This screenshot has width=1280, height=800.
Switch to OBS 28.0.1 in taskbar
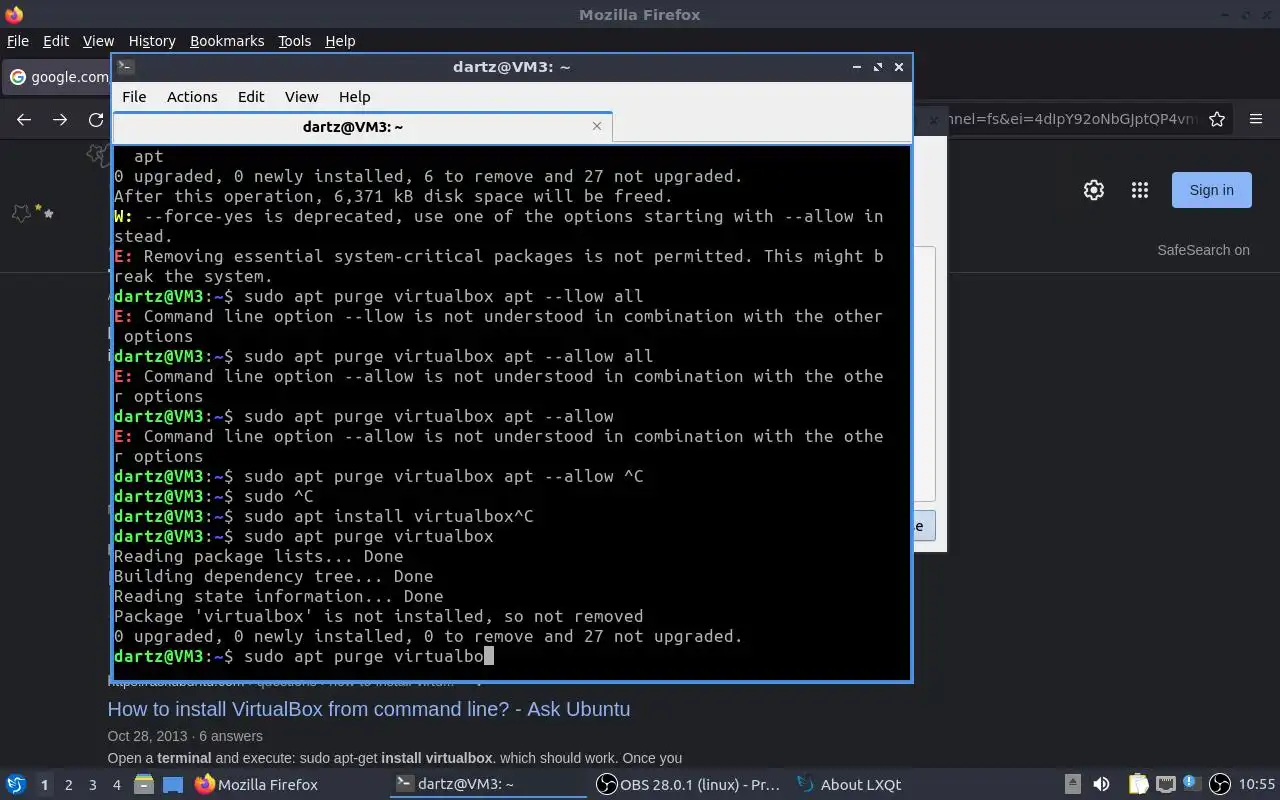(x=687, y=784)
